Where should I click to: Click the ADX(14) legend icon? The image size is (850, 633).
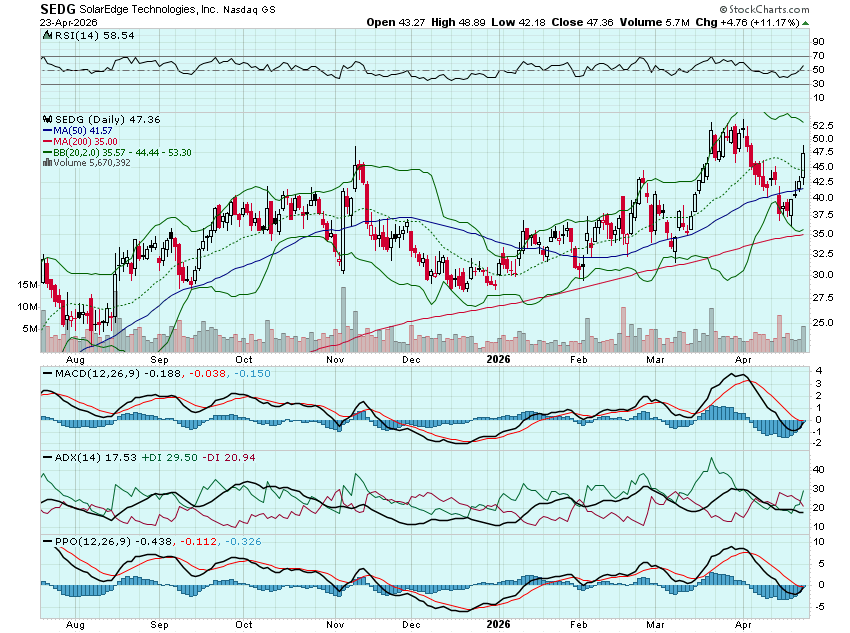(46, 457)
